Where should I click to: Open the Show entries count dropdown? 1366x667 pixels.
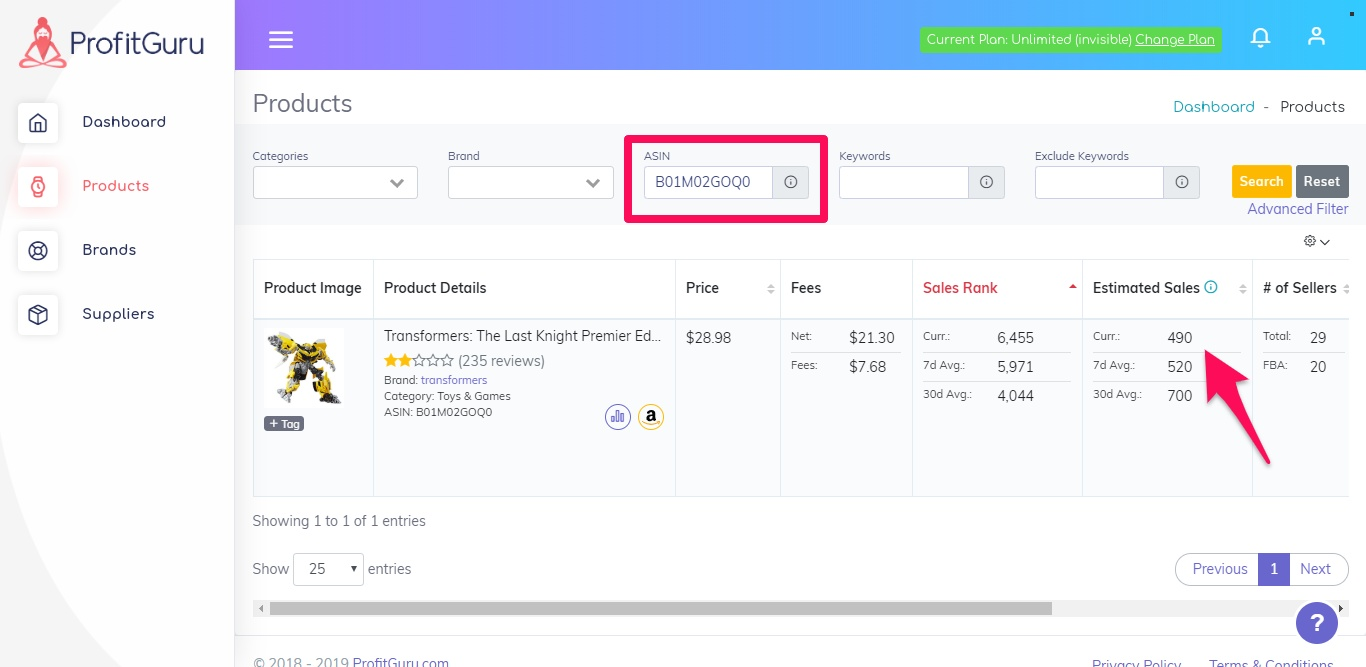tap(328, 569)
